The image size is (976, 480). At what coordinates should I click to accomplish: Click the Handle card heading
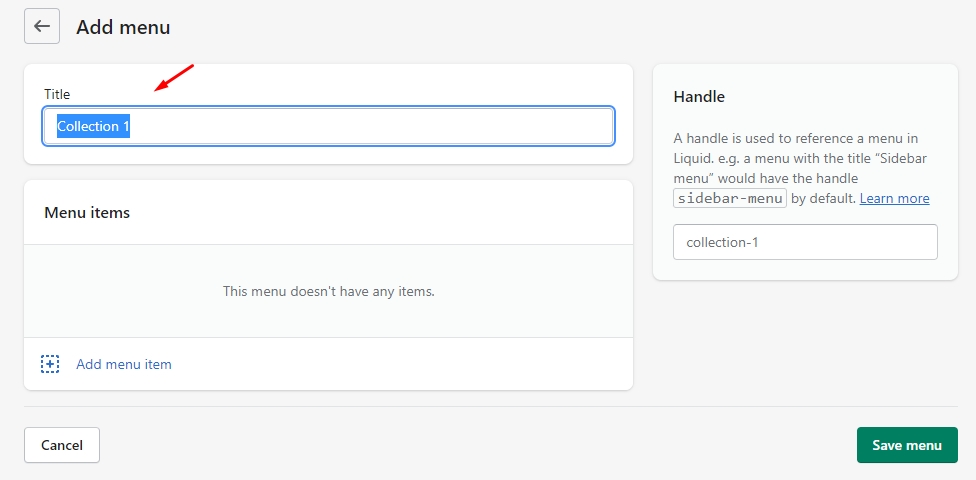[699, 97]
